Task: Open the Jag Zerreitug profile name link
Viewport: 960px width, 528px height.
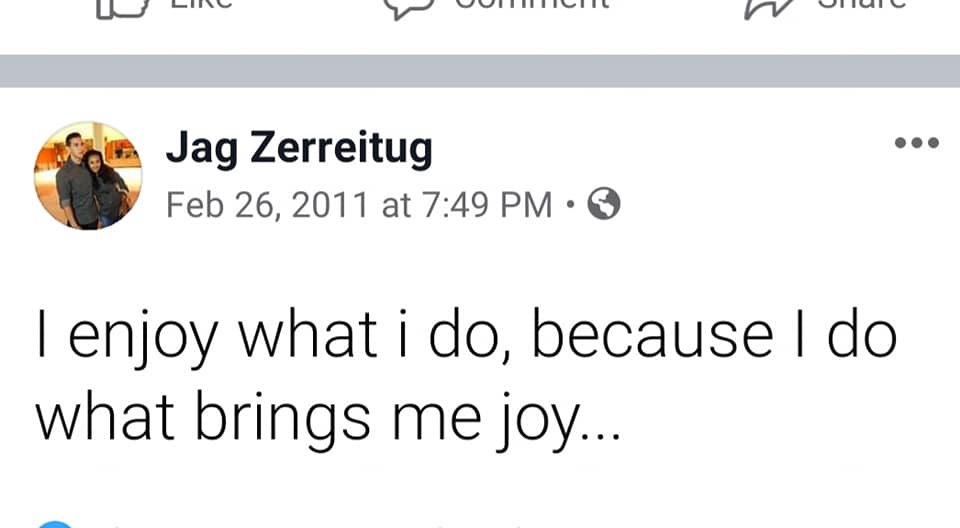Action: (299, 148)
